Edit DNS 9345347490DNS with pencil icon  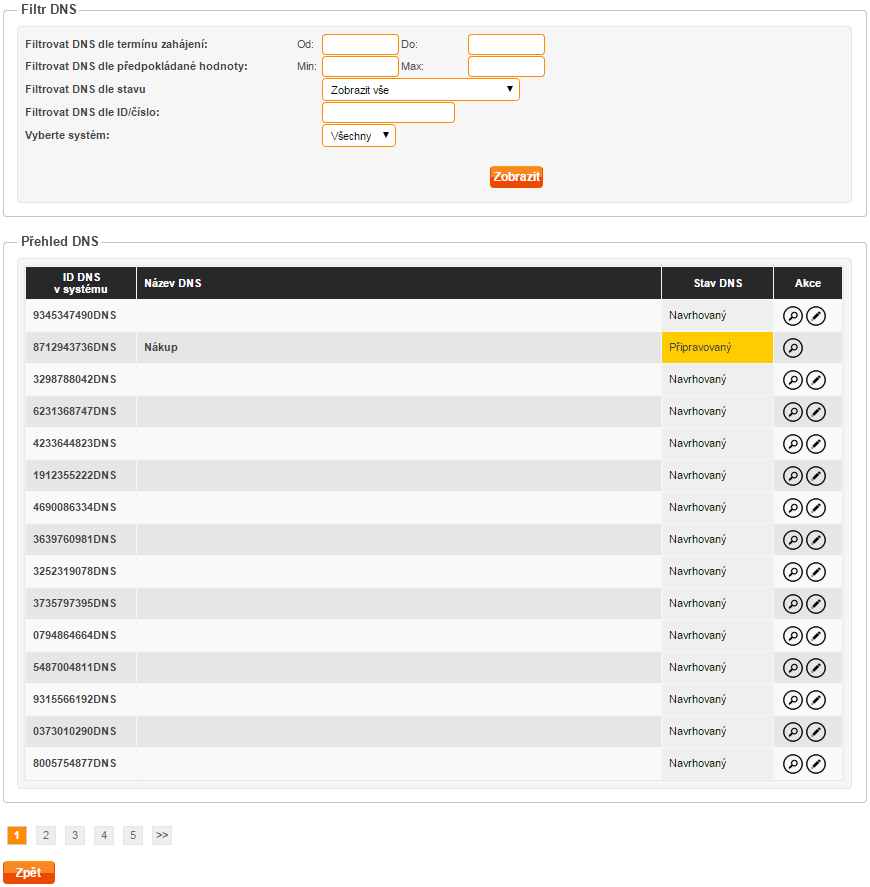click(x=816, y=316)
